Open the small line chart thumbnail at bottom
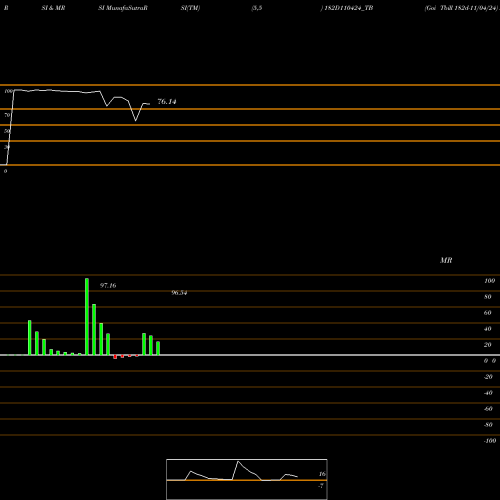The image size is (500, 500). pyautogui.click(x=247, y=479)
